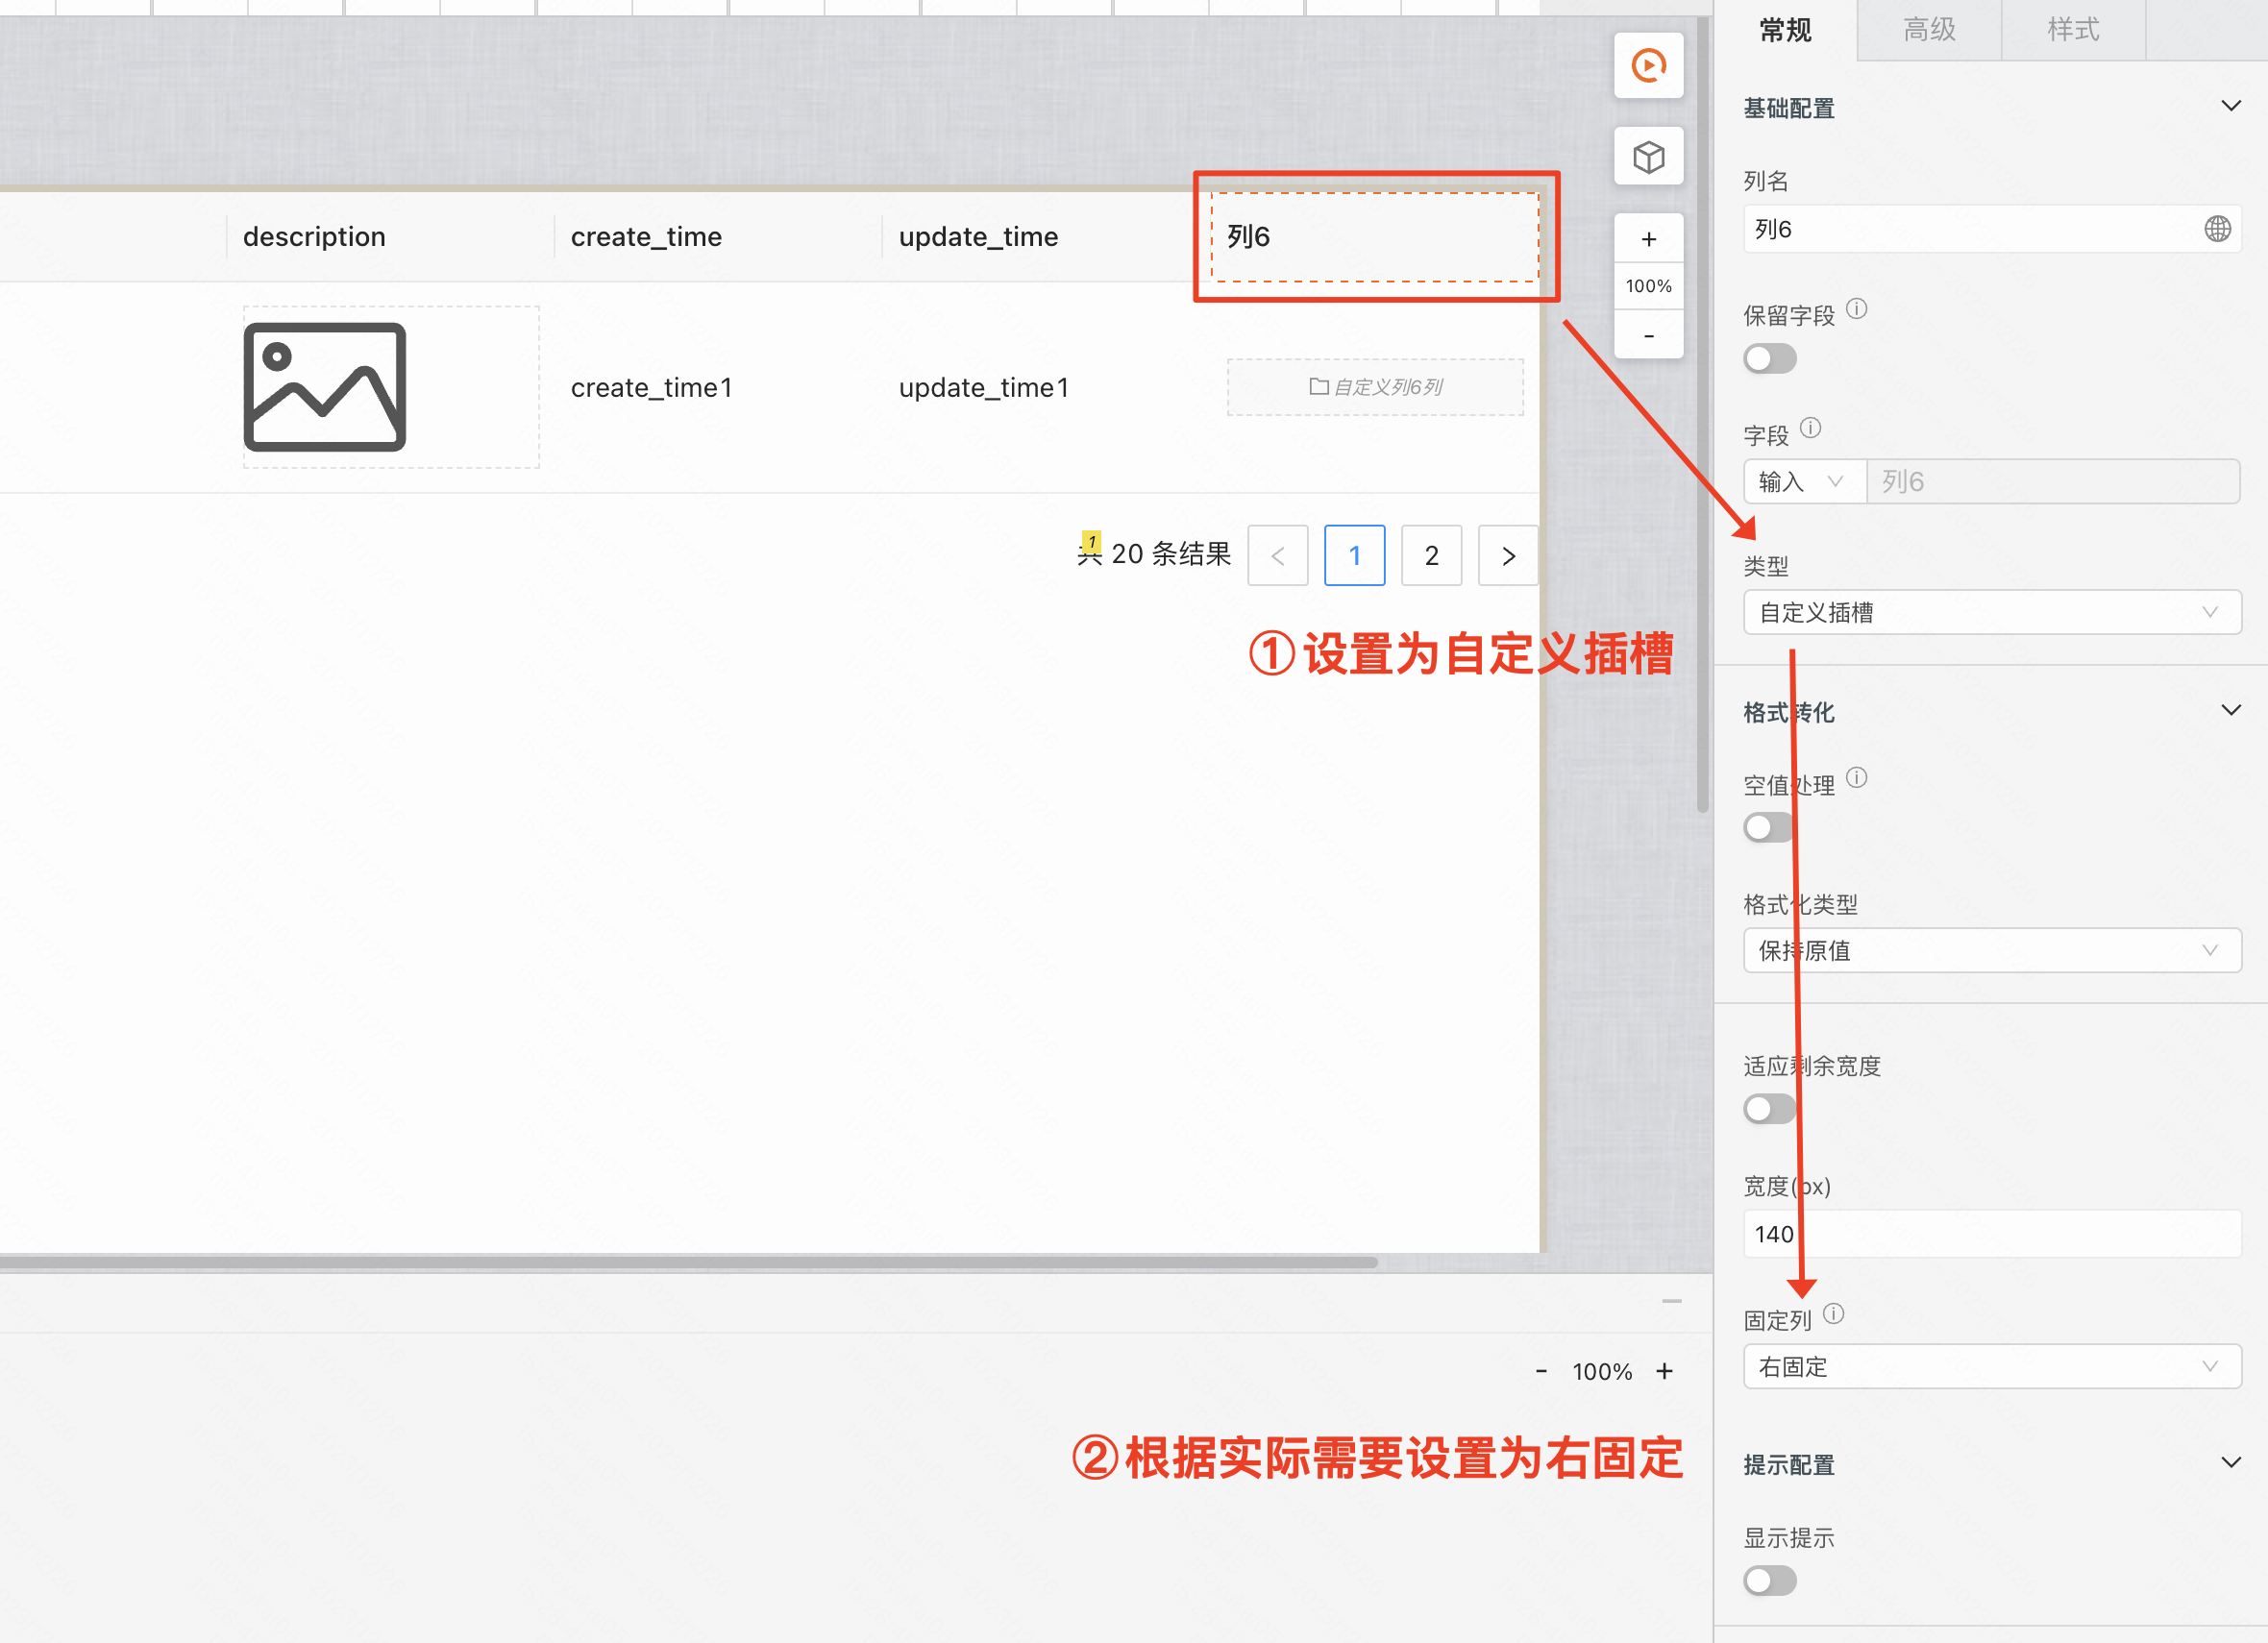This screenshot has height=1643, width=2268.
Task: Select page 2 in pagination
Action: point(1431,555)
